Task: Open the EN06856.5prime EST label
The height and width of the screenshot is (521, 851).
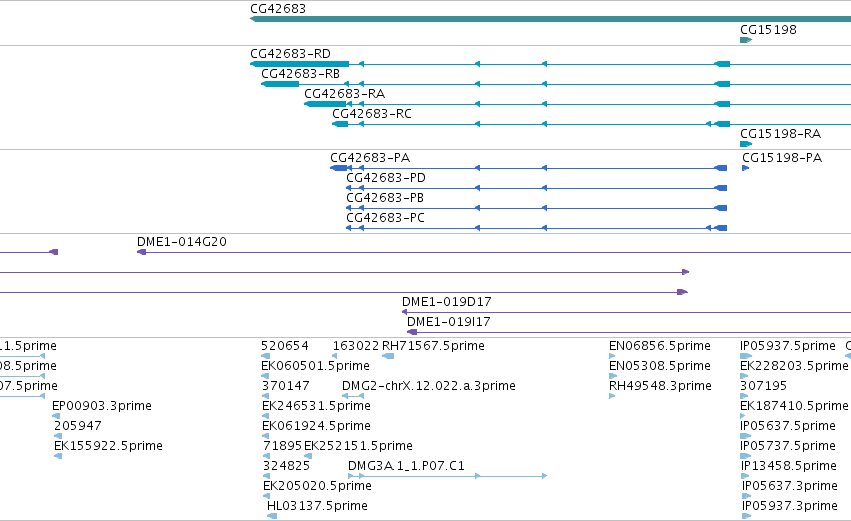Action: pyautogui.click(x=660, y=346)
